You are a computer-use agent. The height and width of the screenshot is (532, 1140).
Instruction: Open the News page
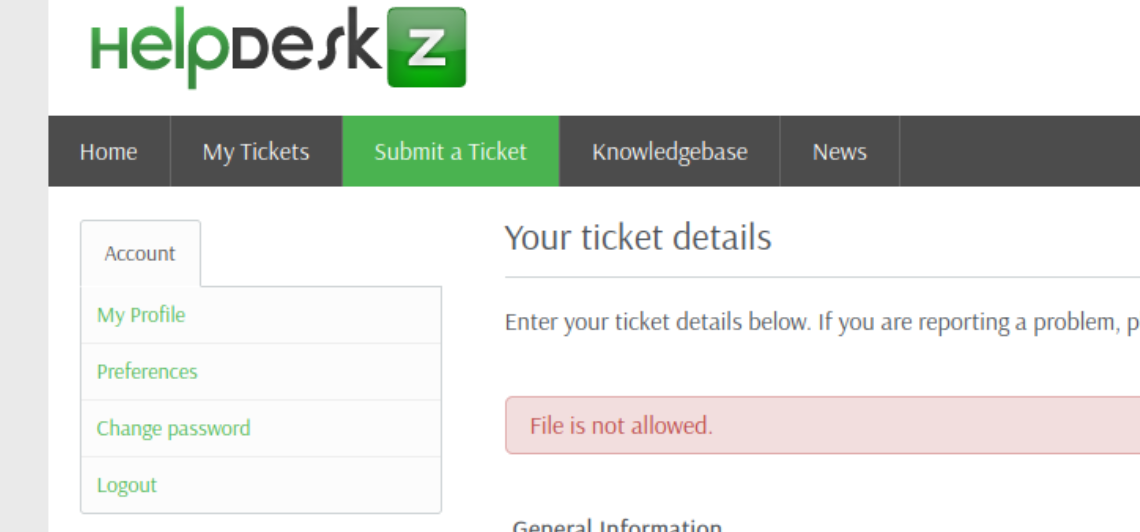click(840, 151)
